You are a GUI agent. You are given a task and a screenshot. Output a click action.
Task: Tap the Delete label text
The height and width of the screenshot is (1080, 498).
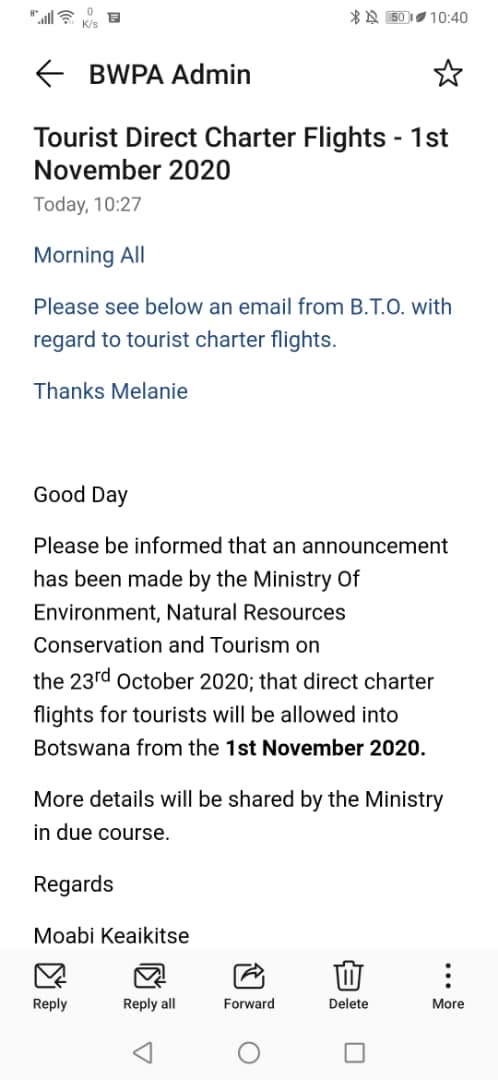click(349, 1004)
